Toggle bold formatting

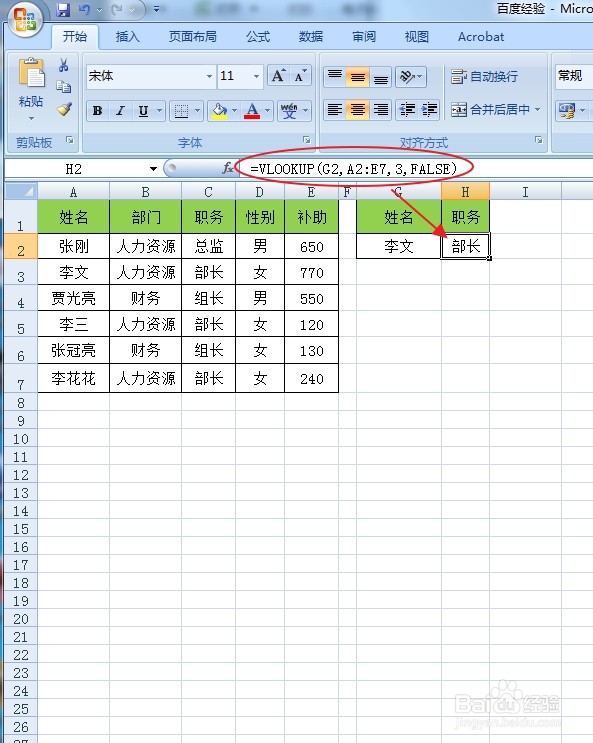(98, 111)
